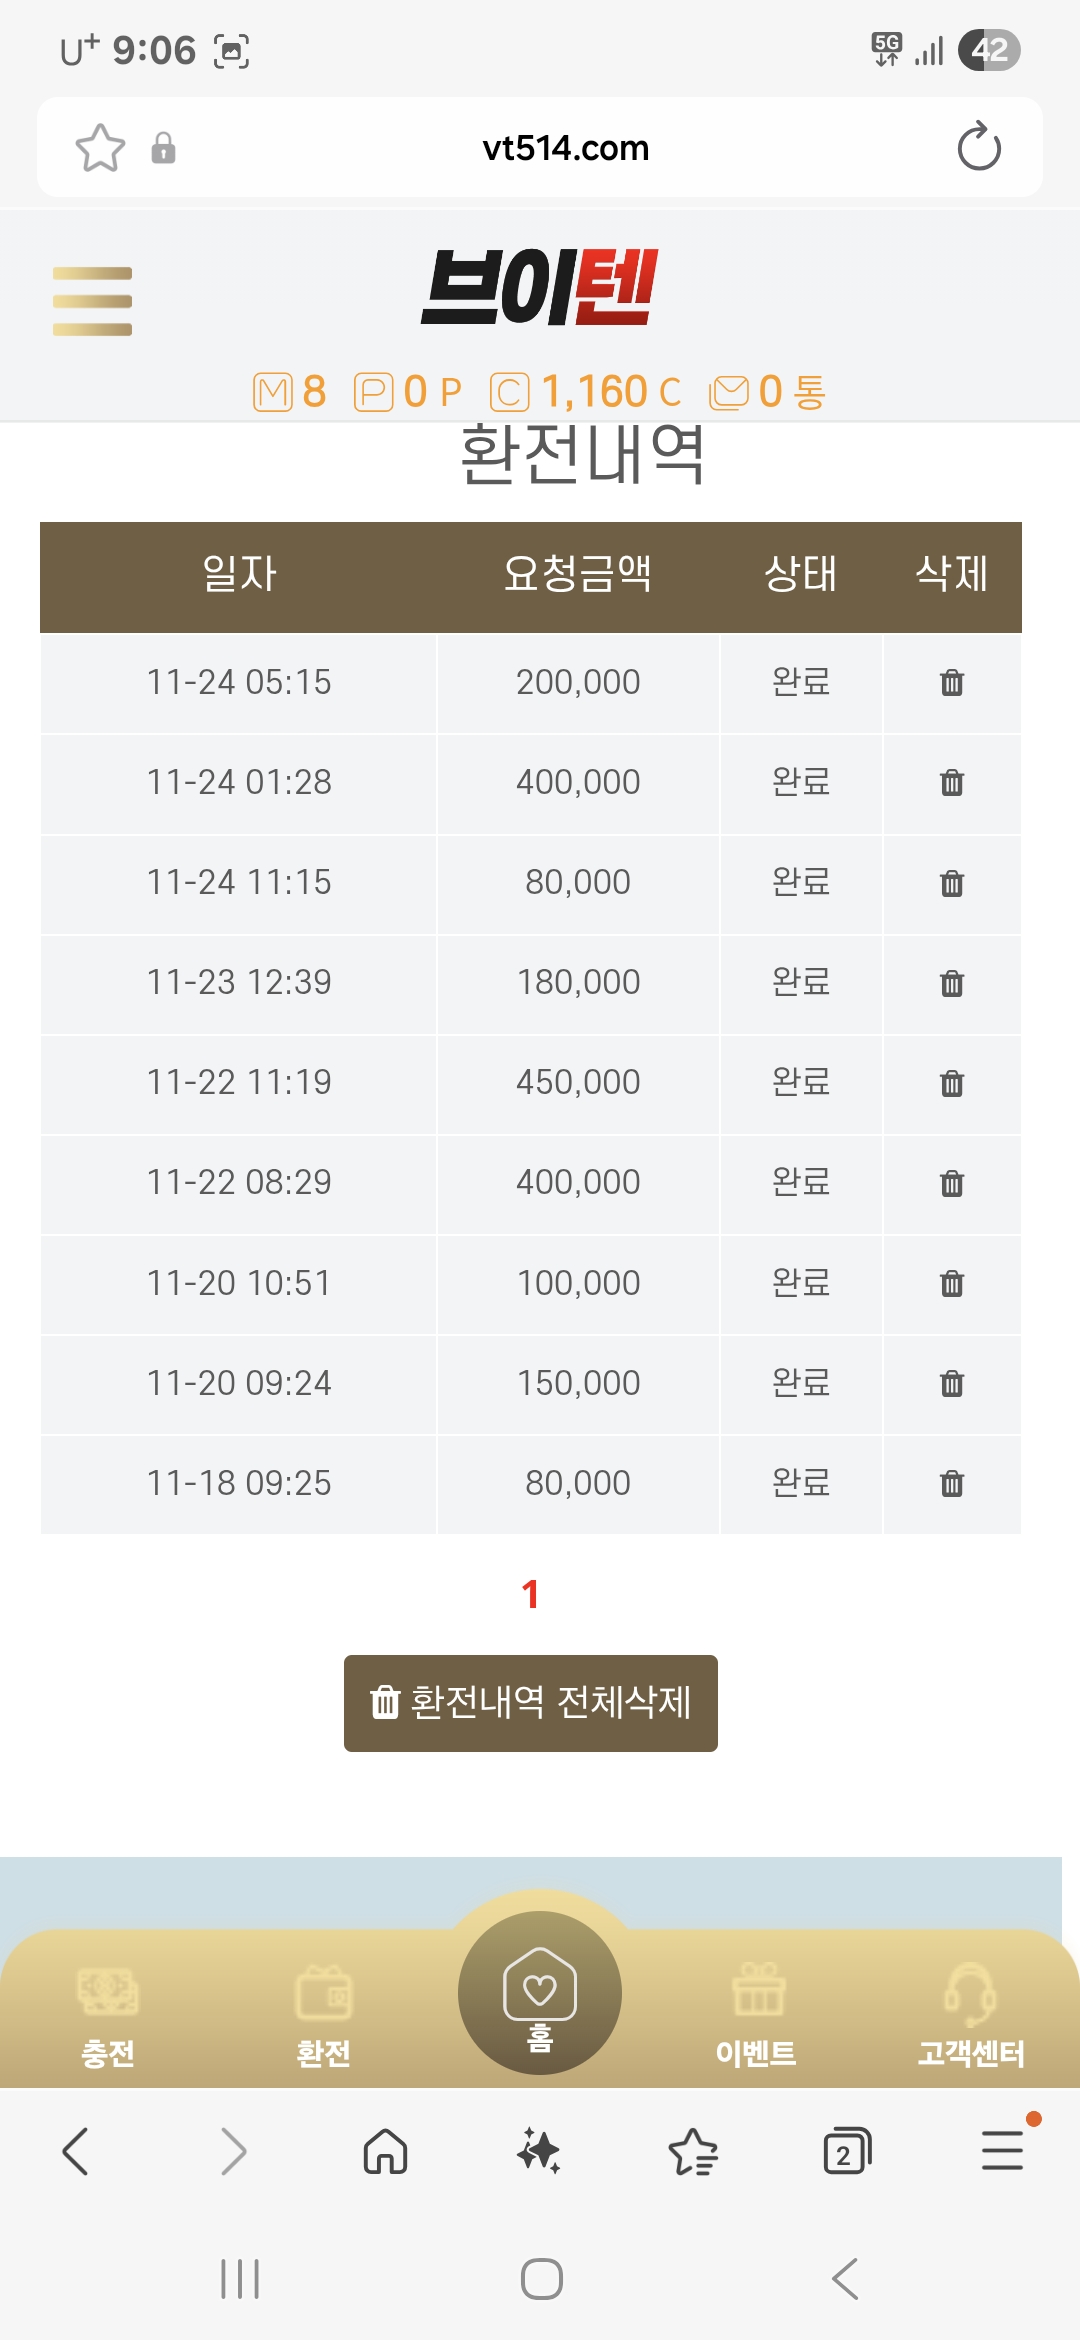Tap the vt514.com address bar

(565, 148)
